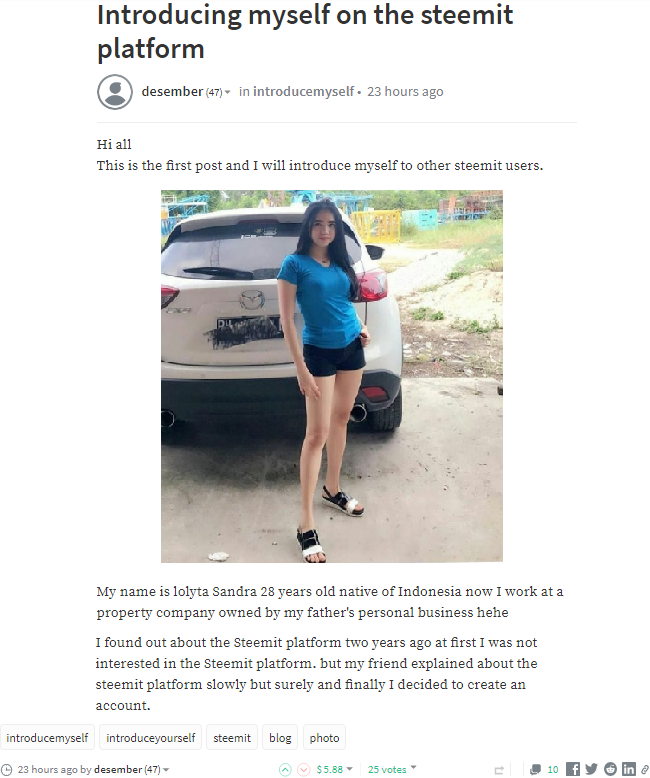Open comments via the speech bubble icon
This screenshot has width=650, height=778.
point(535,770)
